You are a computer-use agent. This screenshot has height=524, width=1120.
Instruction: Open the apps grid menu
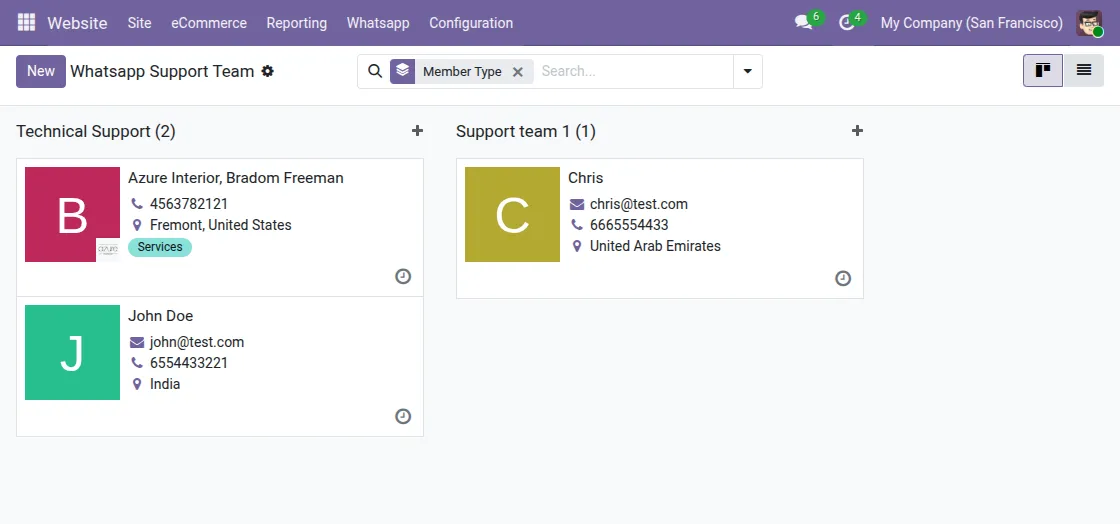coord(26,22)
